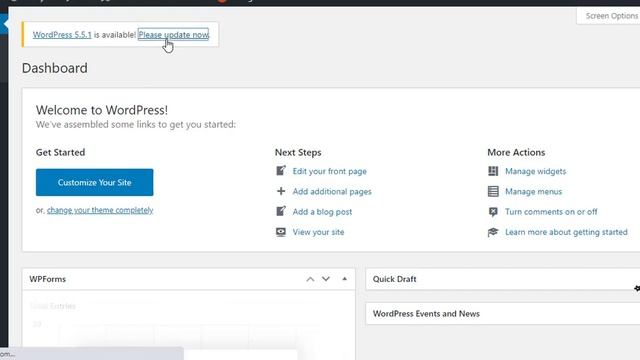Click the menu icon beside Manage menus
Screen dimensions: 640x360
493,191
